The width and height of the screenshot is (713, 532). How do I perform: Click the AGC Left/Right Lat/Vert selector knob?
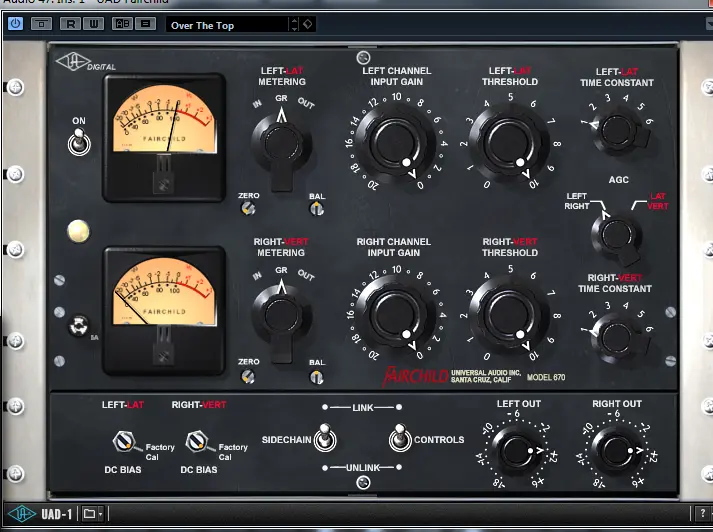coord(618,236)
